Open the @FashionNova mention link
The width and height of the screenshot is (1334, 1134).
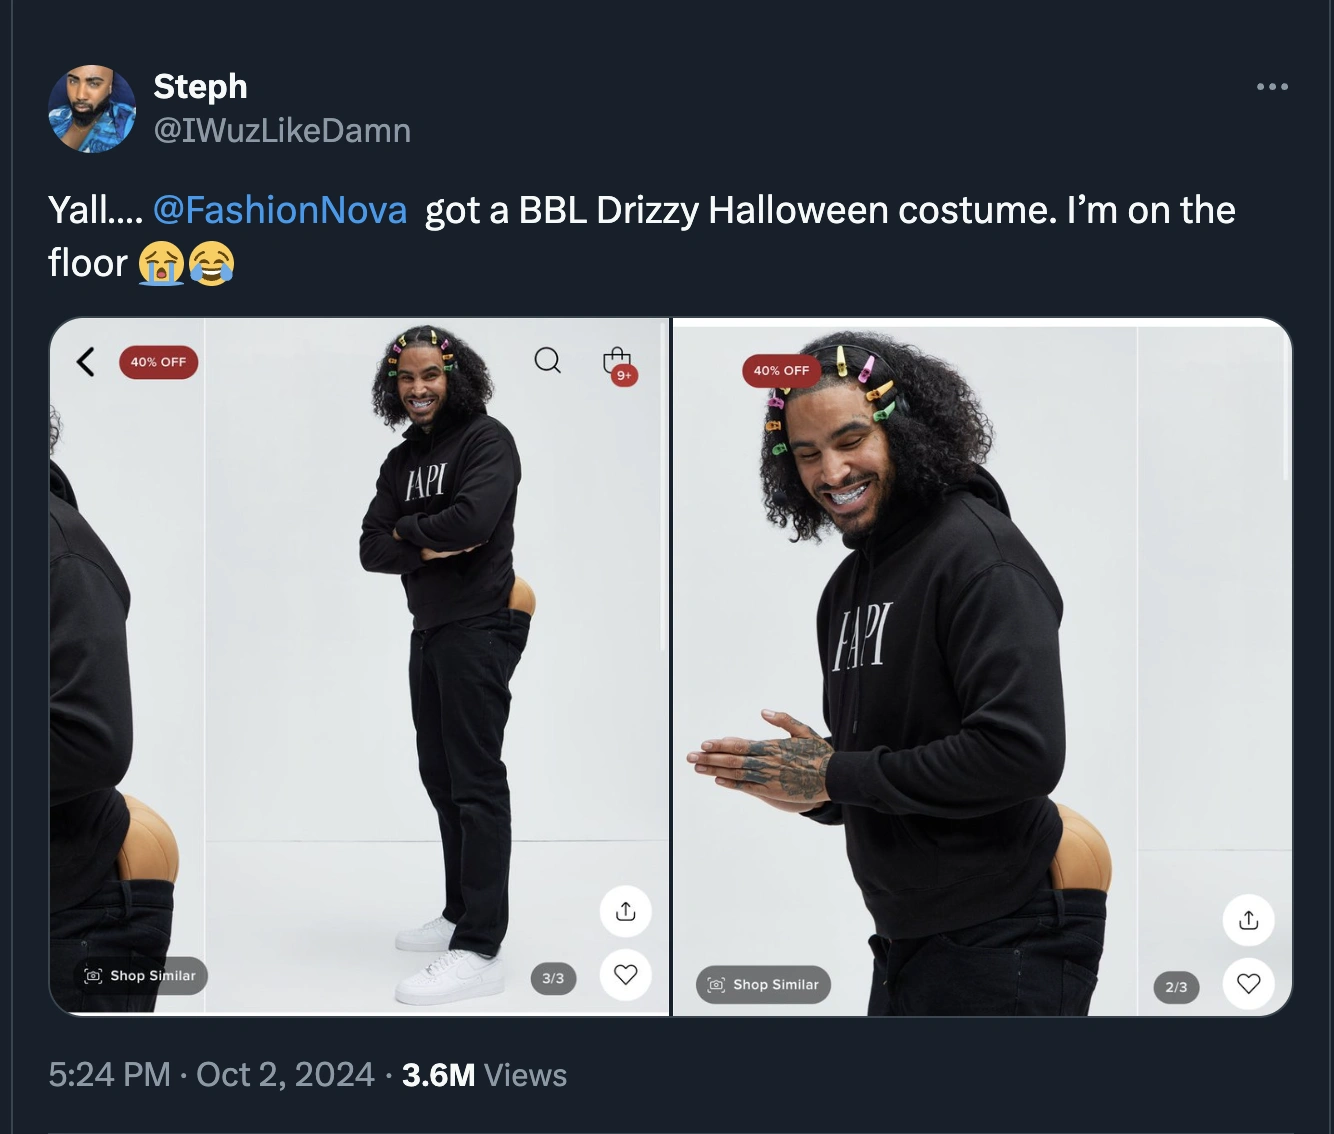280,210
